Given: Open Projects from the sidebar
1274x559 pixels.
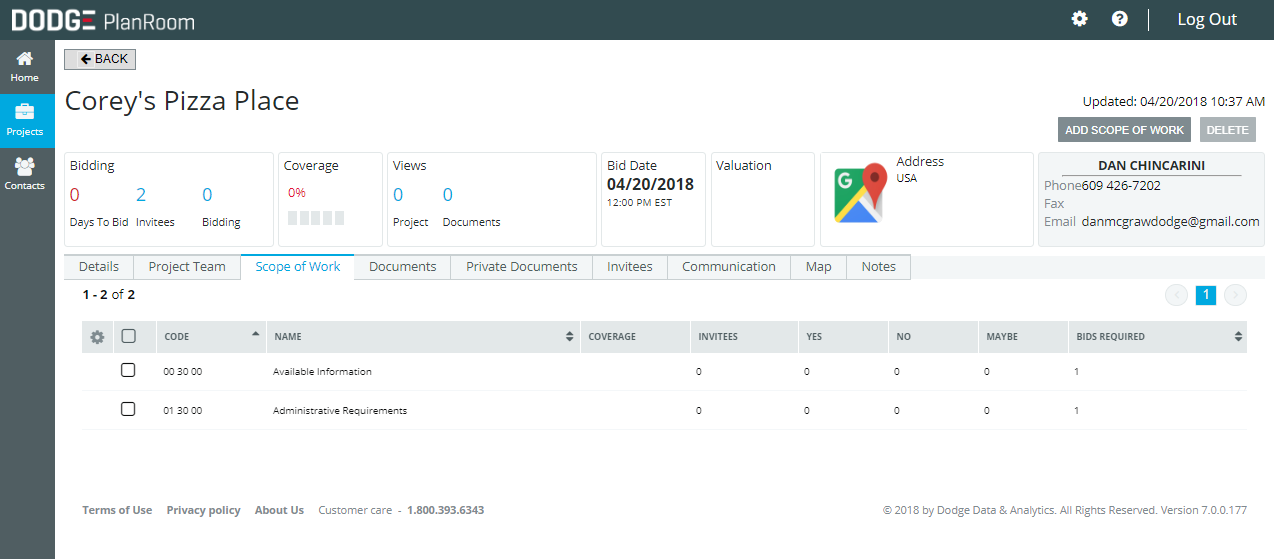Looking at the screenshot, I should (25, 120).
